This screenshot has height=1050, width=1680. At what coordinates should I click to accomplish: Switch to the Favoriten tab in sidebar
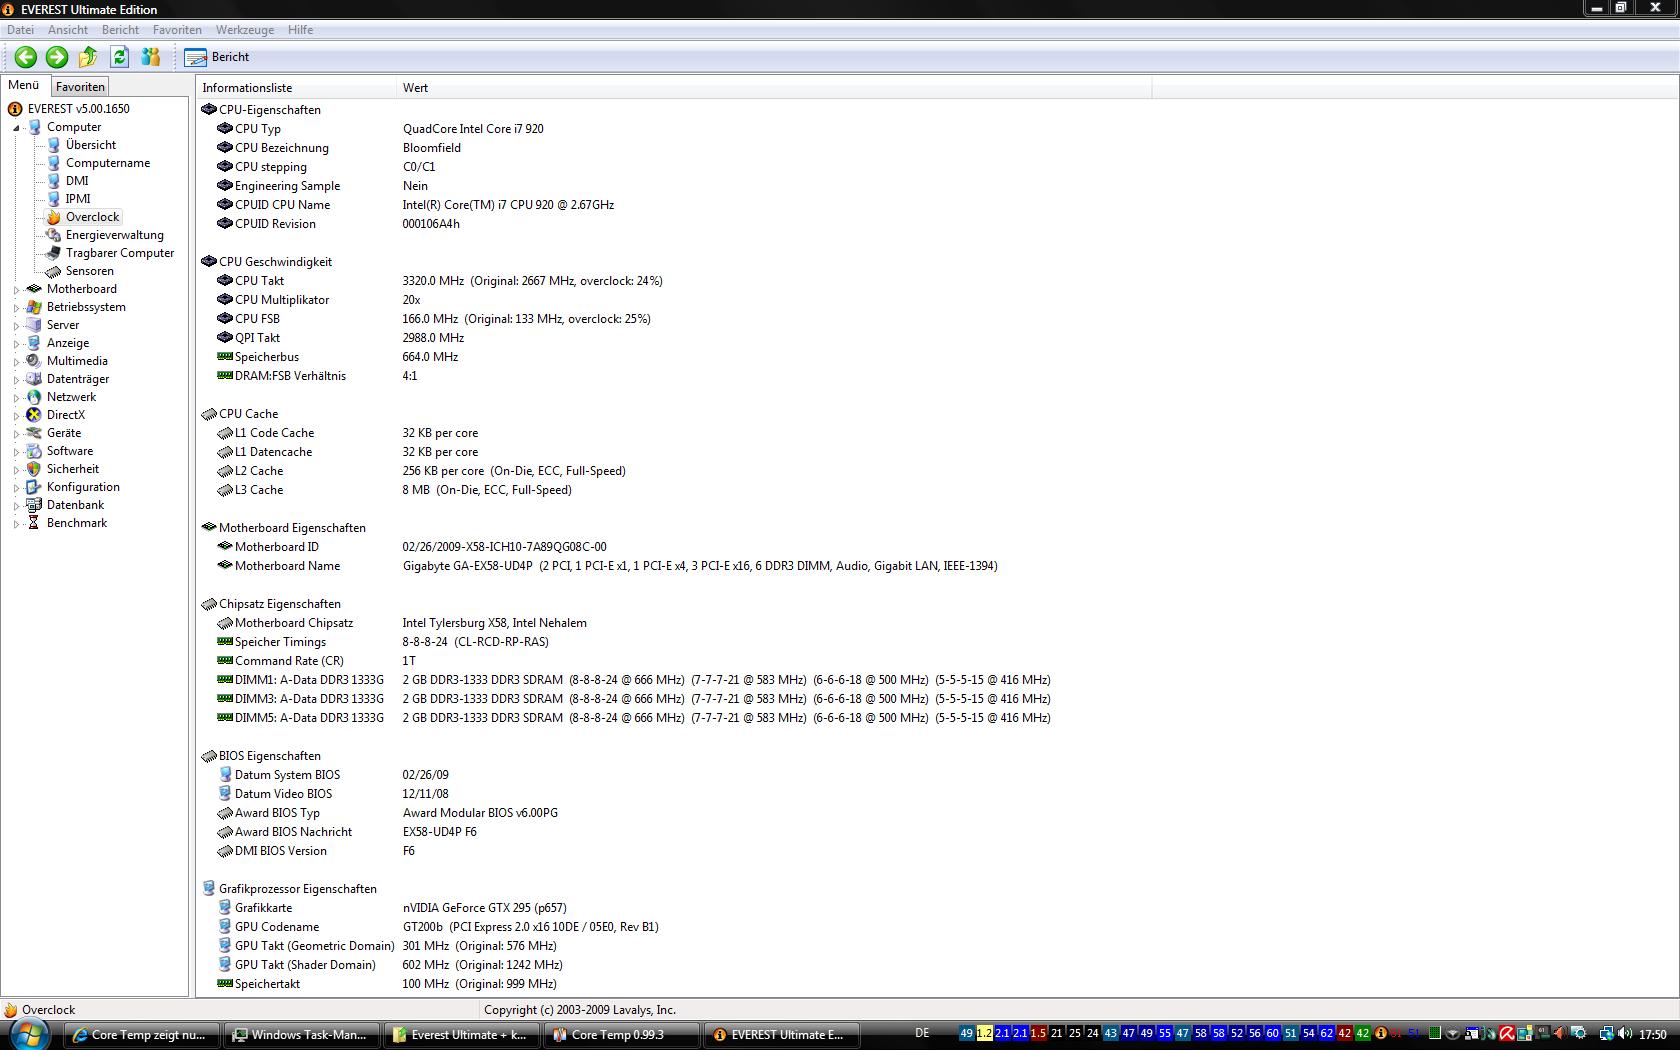click(80, 87)
